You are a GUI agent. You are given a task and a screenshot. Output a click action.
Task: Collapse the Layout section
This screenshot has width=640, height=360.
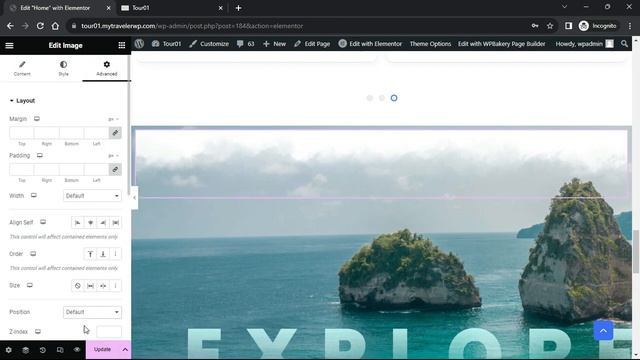tap(22, 100)
